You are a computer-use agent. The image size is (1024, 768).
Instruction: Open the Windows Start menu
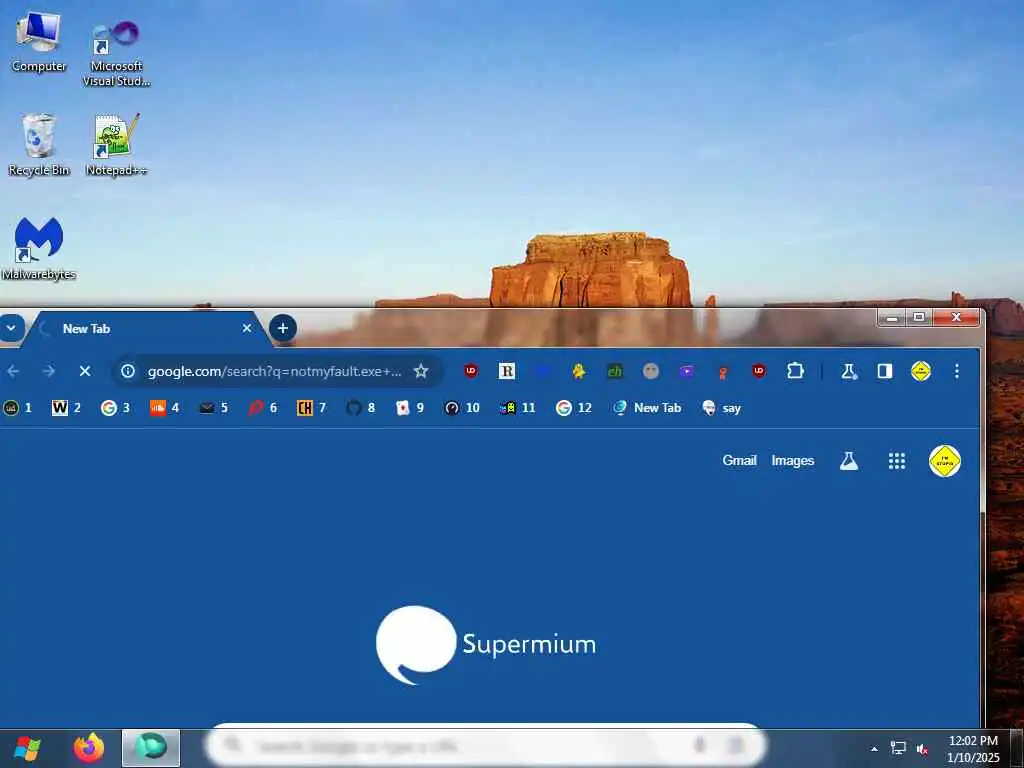(x=27, y=748)
